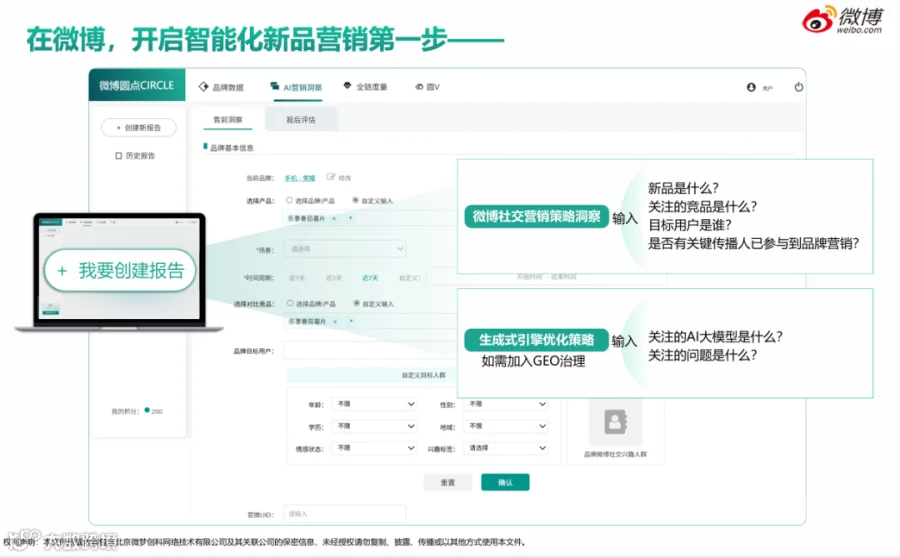900x558 pixels.
Task: Expand the 选择产品 tag selector arrow
Action: [350, 218]
